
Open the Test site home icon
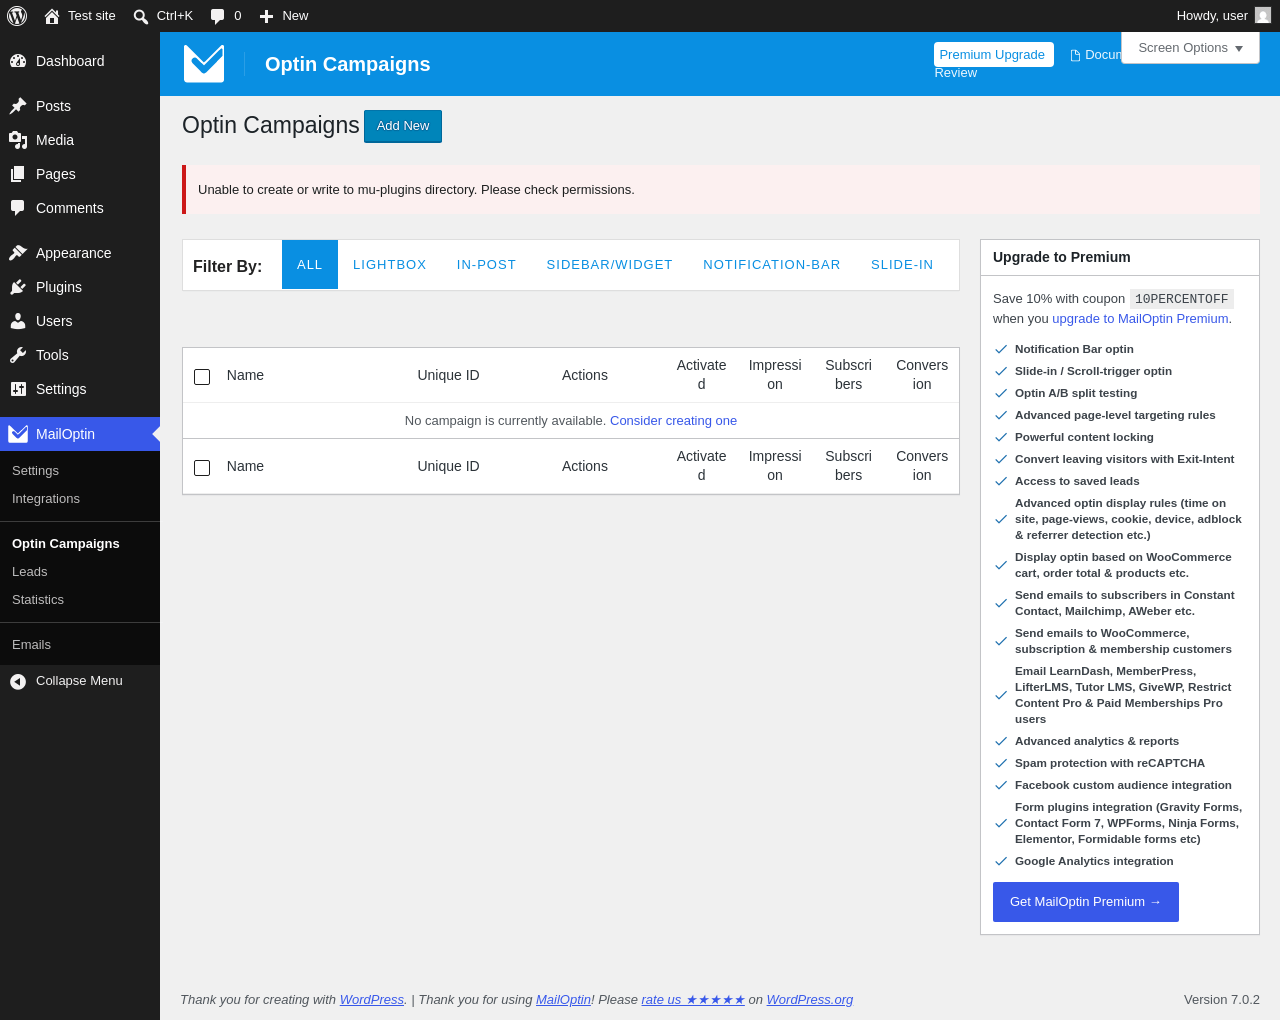tap(52, 16)
